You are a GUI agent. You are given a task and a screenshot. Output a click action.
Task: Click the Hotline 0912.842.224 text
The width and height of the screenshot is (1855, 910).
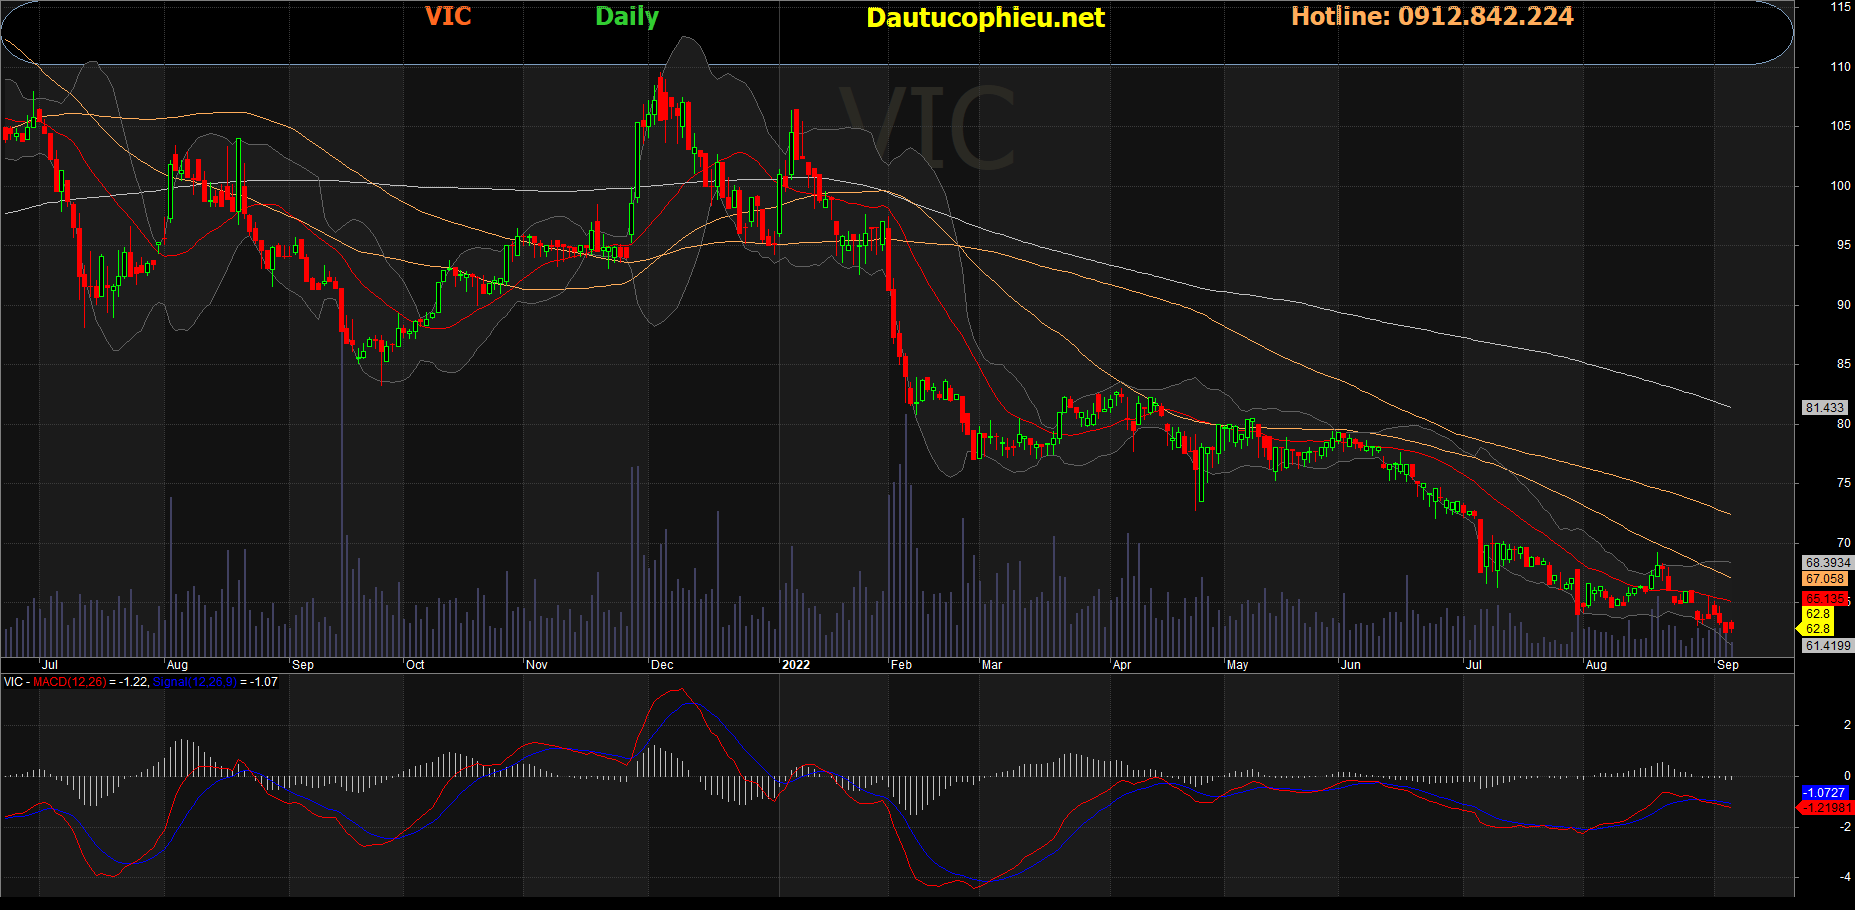1431,16
